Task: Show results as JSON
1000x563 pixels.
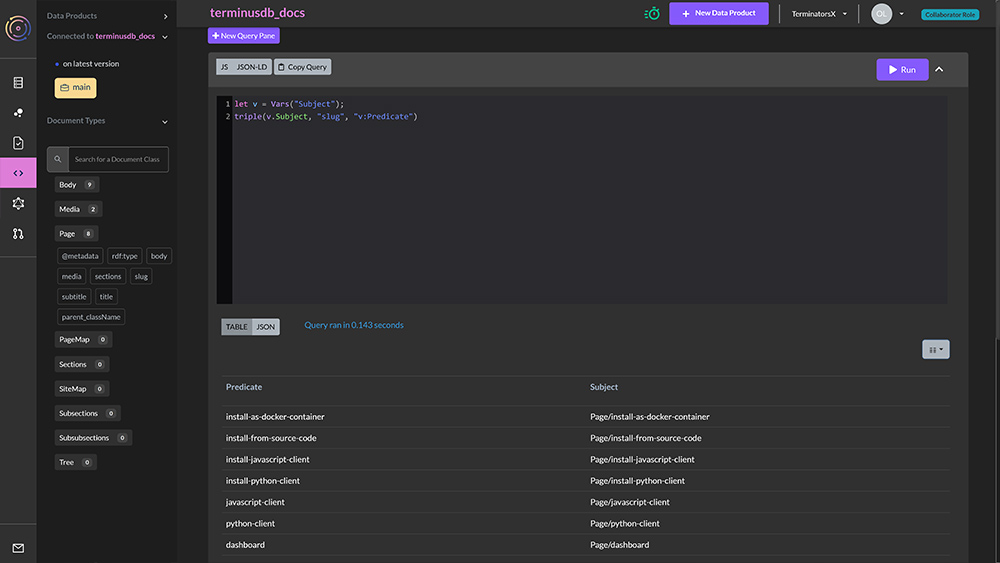Action: point(265,326)
